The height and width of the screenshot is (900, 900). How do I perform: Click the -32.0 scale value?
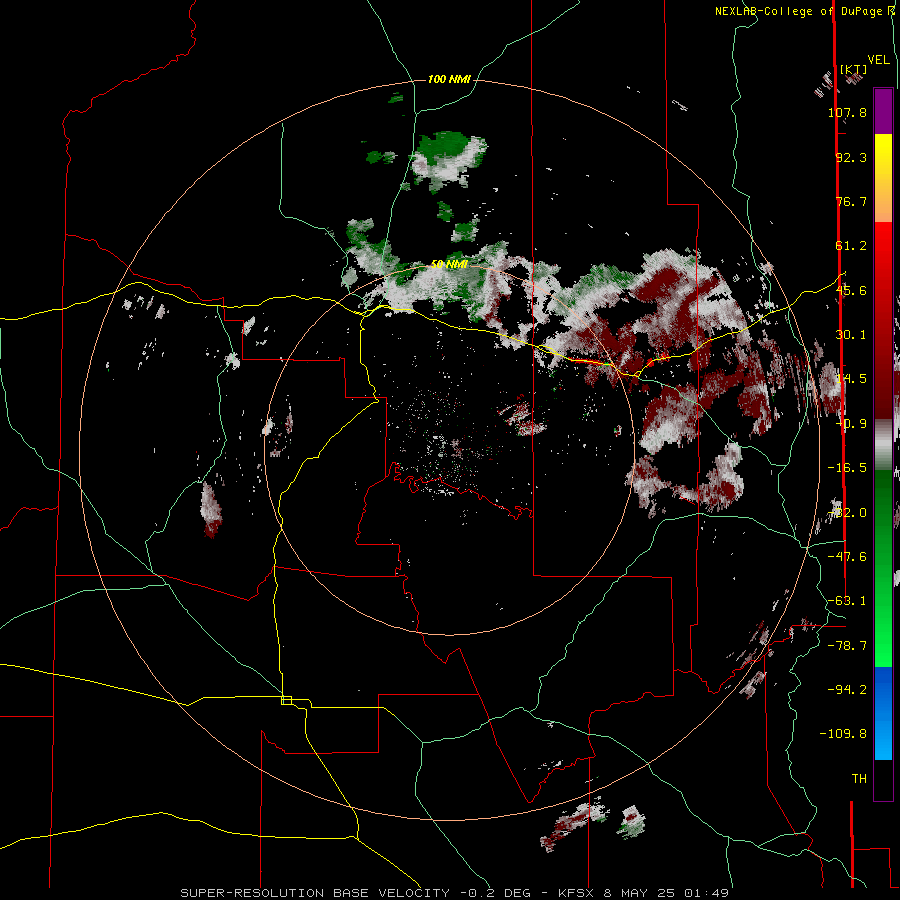(847, 513)
